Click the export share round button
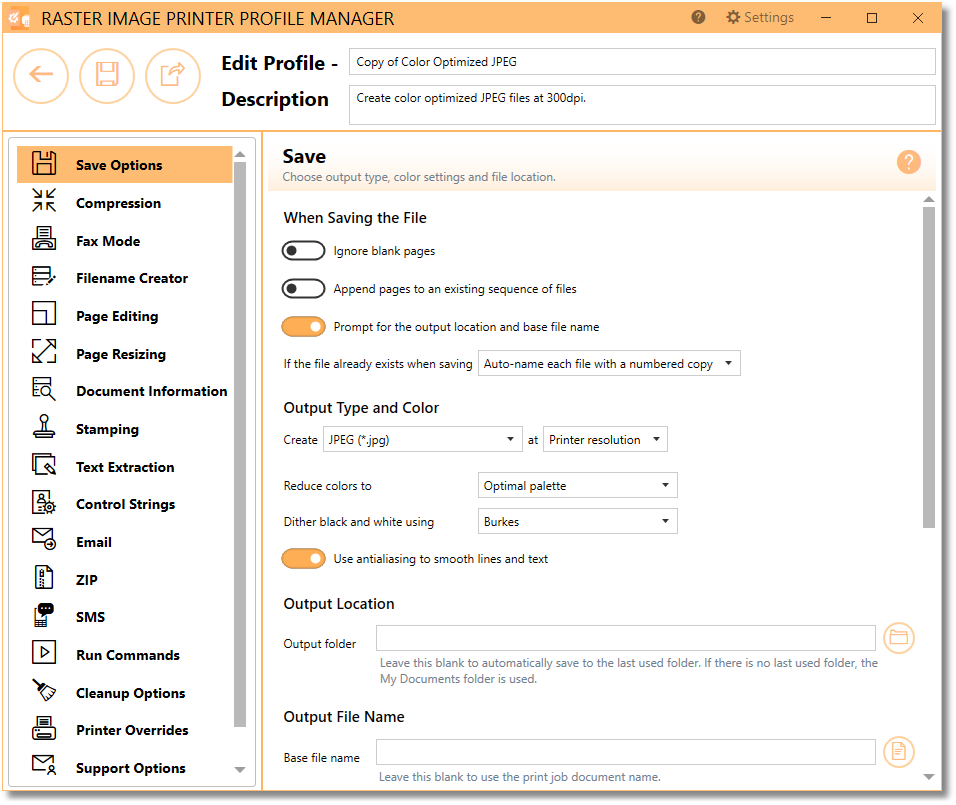The width and height of the screenshot is (956, 805). (173, 76)
